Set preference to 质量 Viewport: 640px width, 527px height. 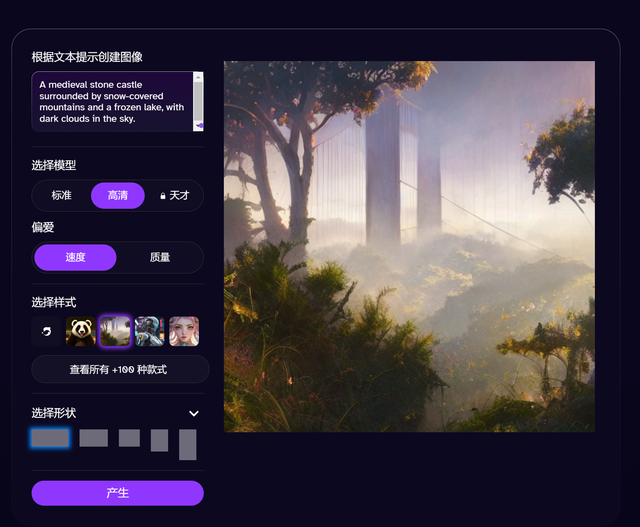[x=160, y=257]
